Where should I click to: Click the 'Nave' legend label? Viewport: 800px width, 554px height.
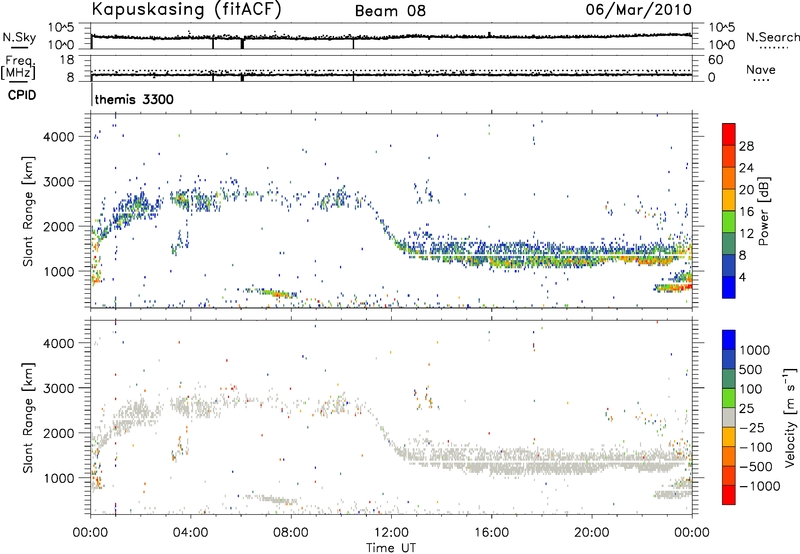tap(761, 69)
